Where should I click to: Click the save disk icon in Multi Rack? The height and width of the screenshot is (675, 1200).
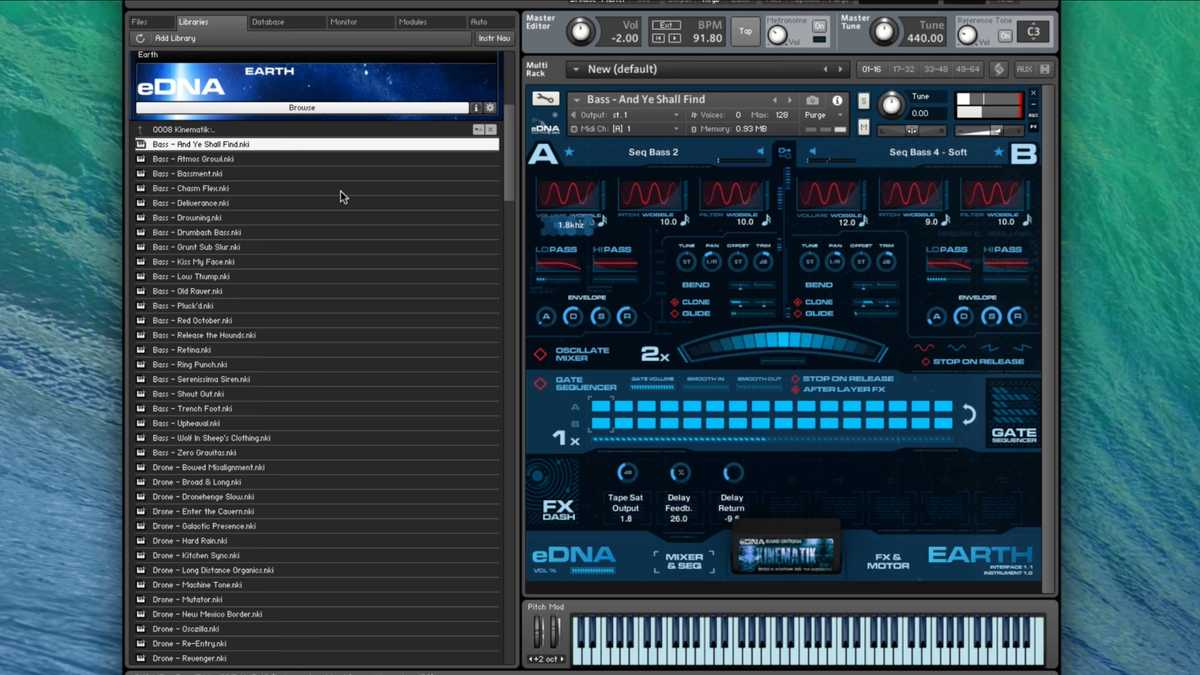click(1044, 69)
